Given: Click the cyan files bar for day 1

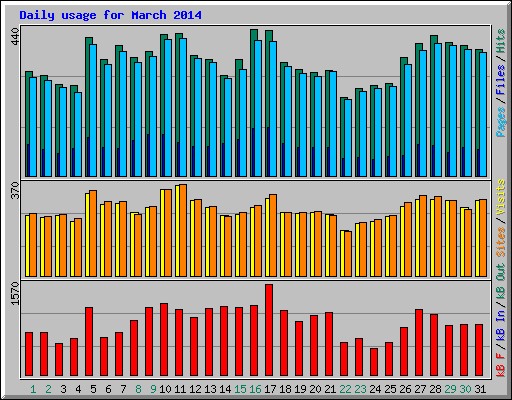Looking at the screenshot, I should [x=33, y=127].
